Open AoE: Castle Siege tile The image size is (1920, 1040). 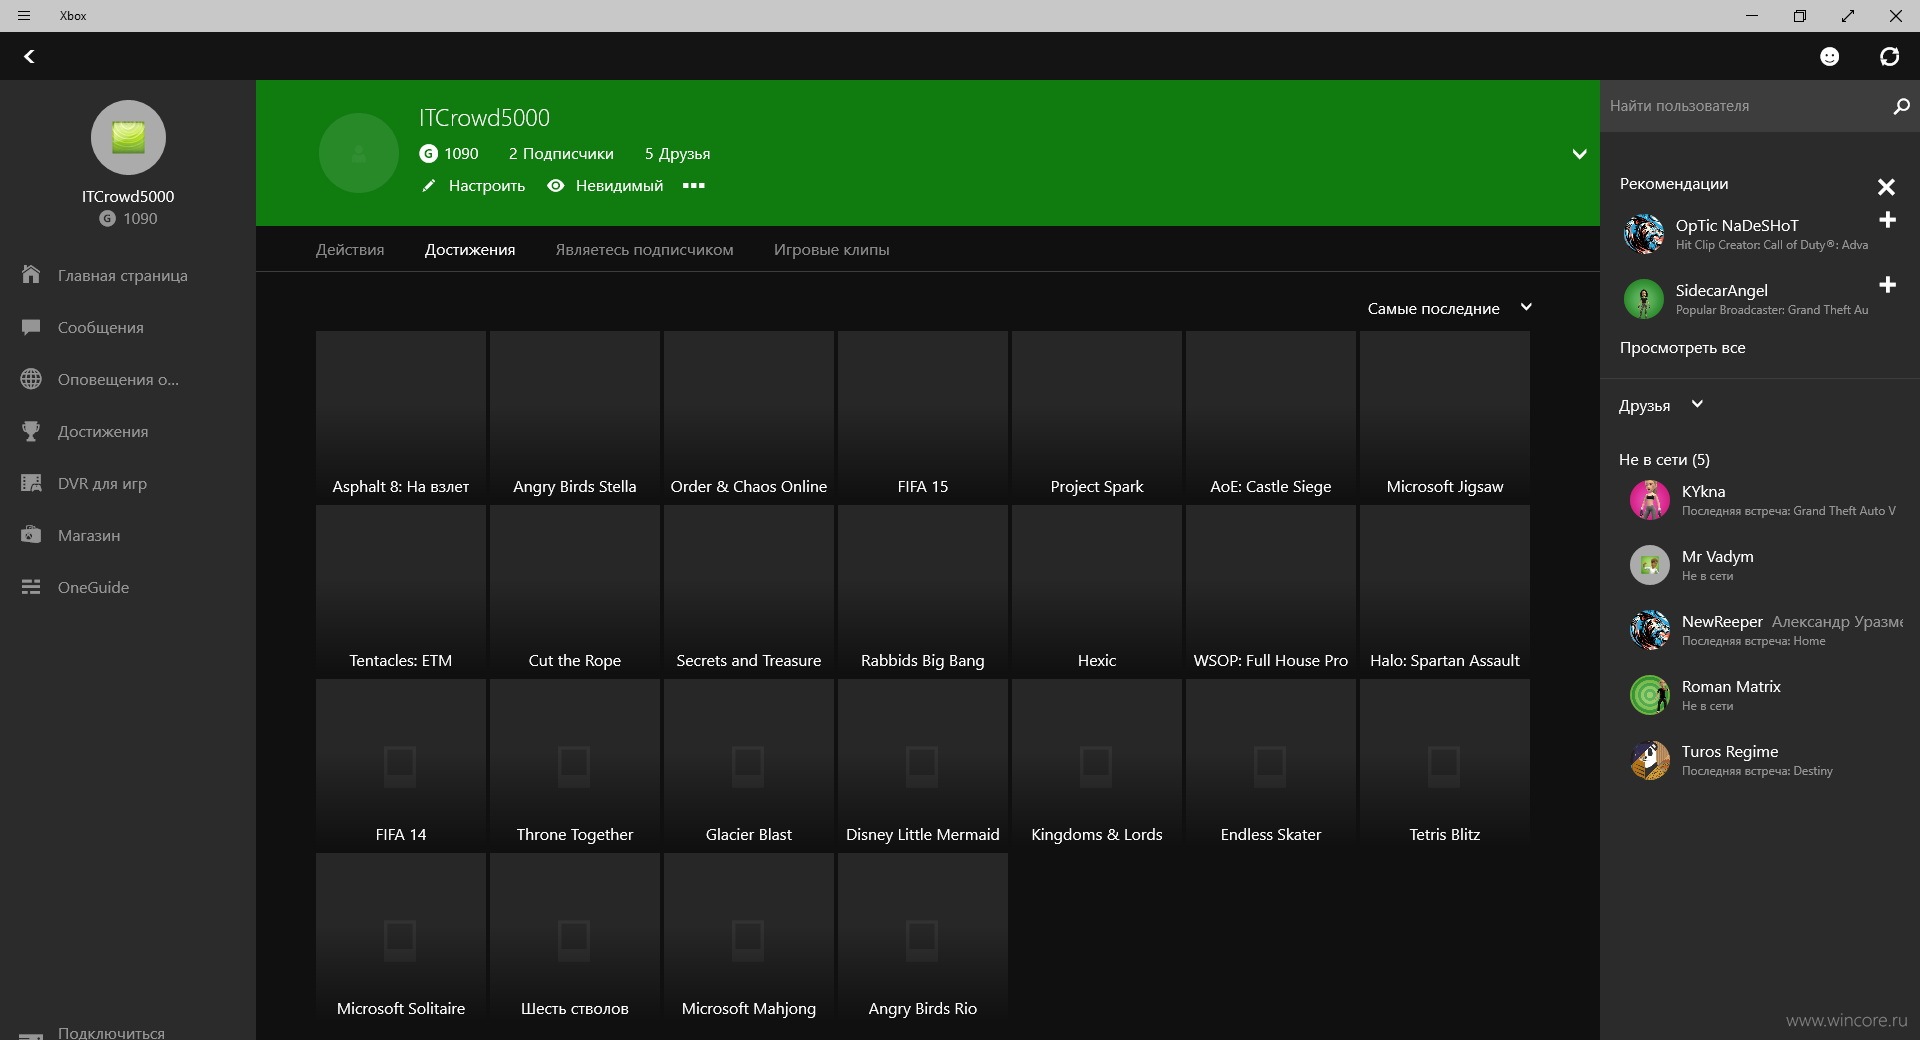[x=1271, y=417]
